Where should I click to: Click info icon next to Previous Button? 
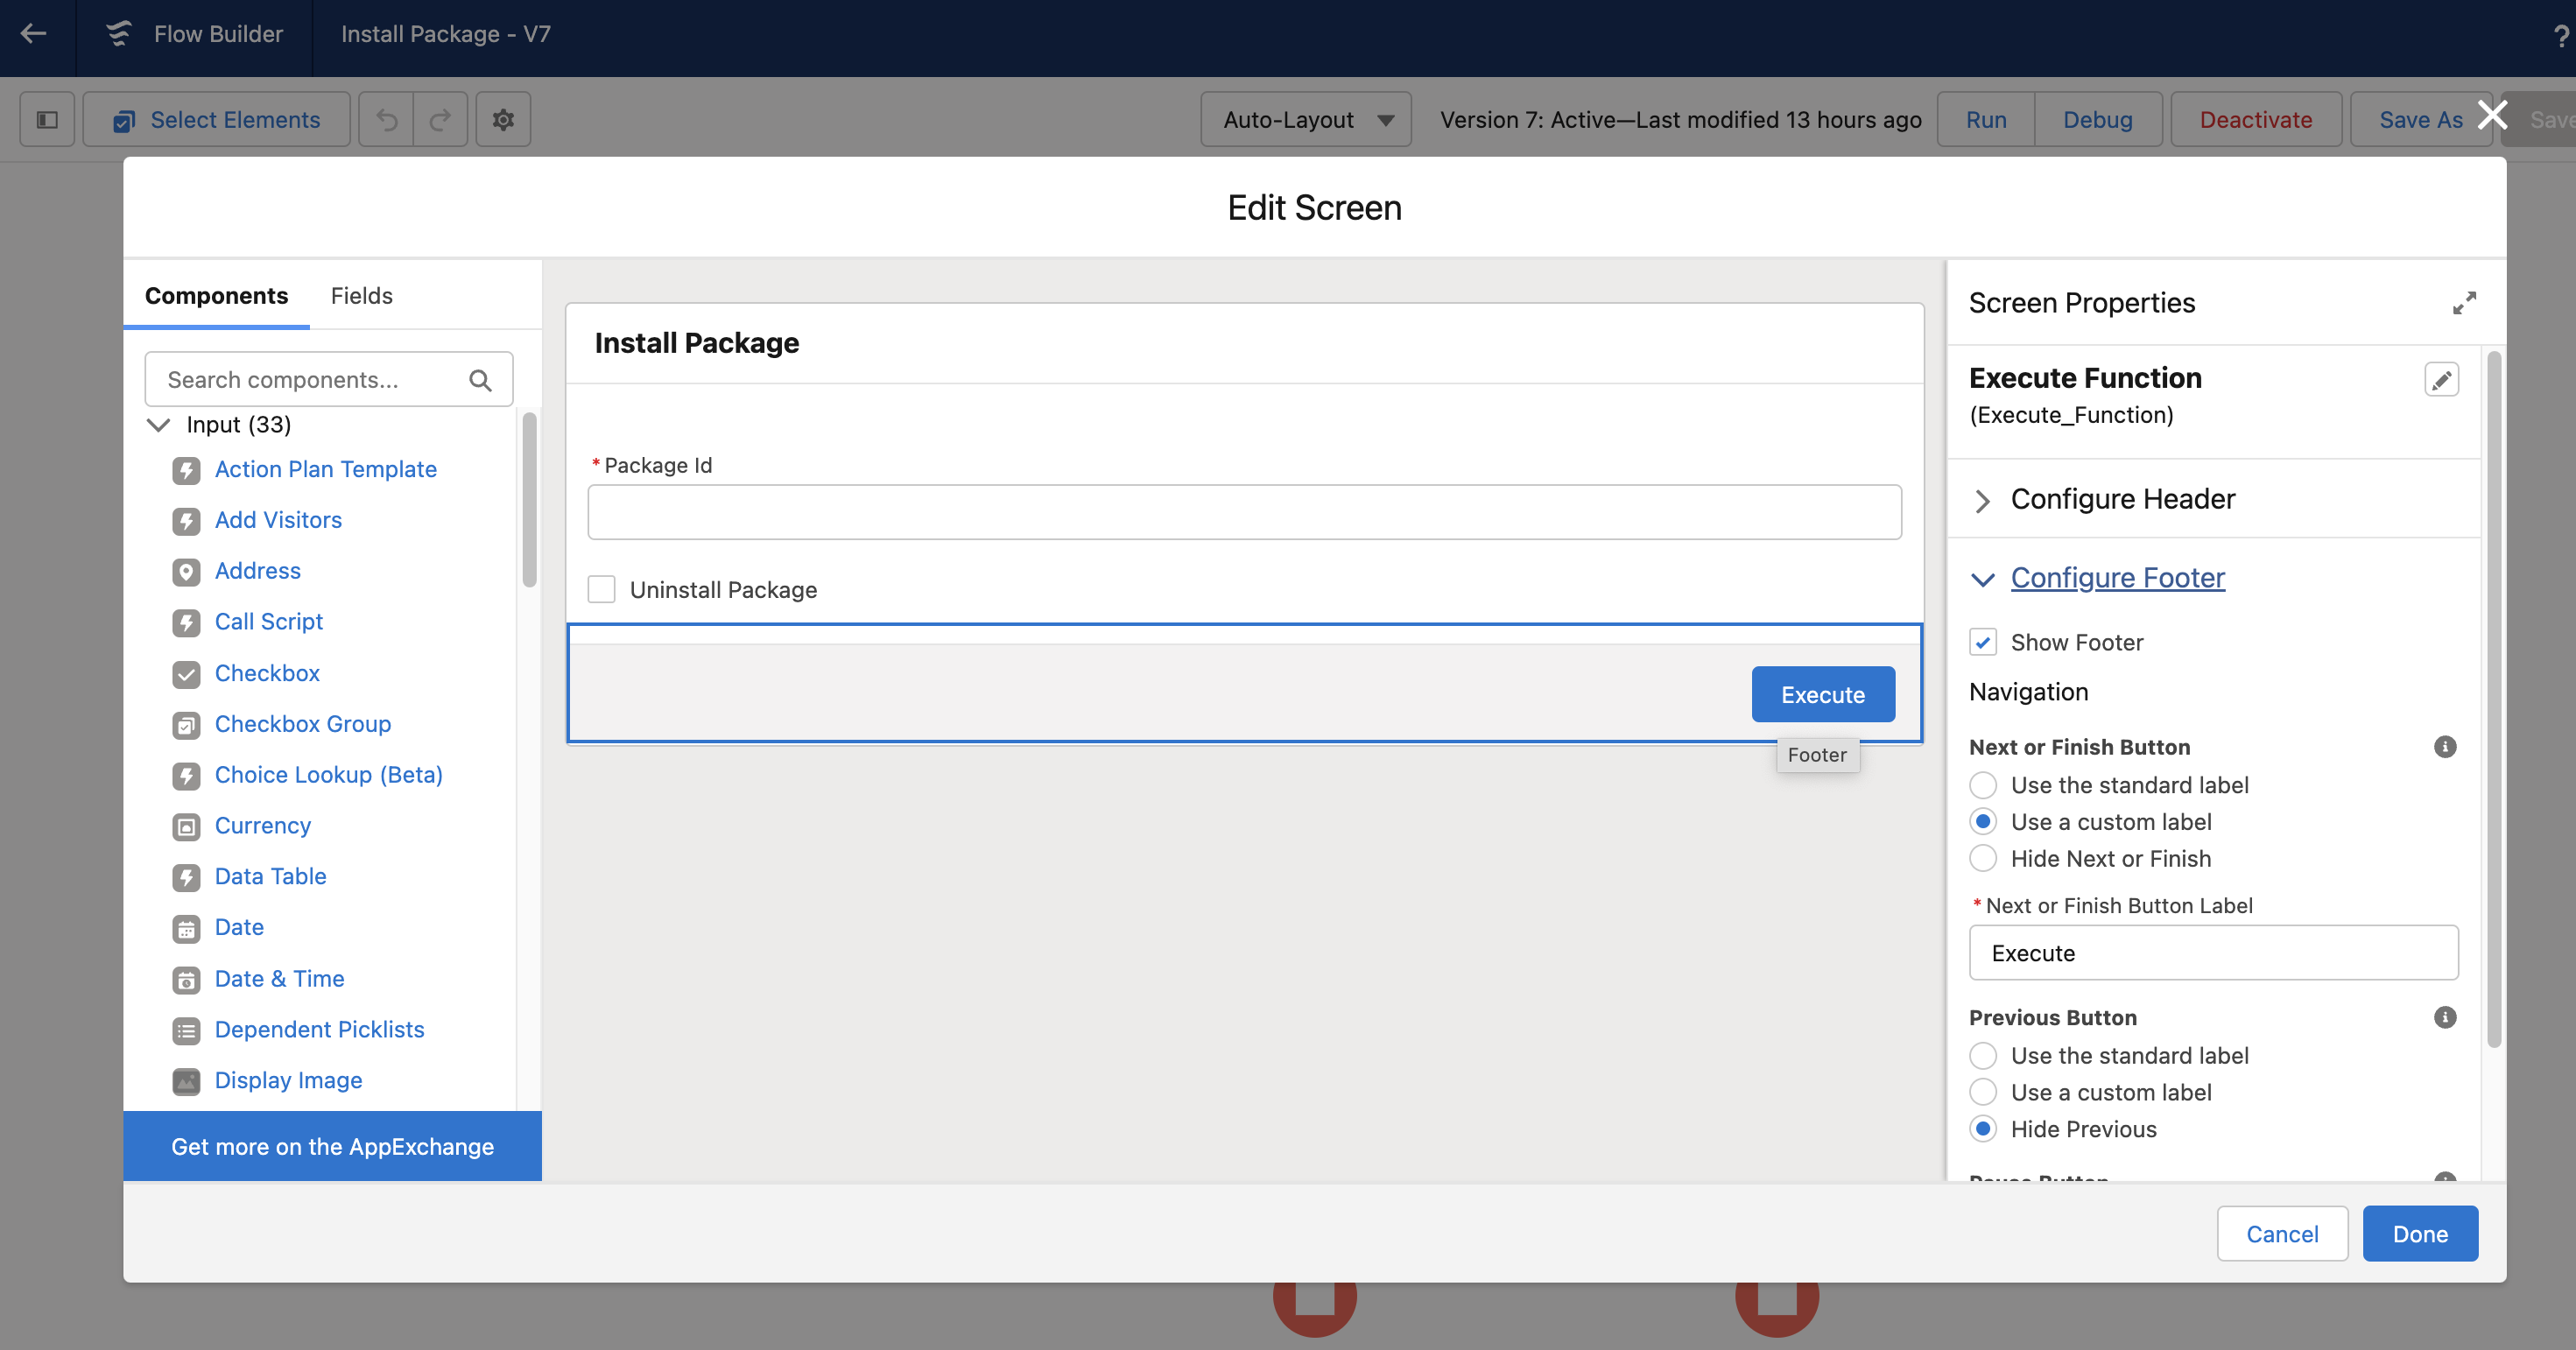[x=2445, y=1018]
